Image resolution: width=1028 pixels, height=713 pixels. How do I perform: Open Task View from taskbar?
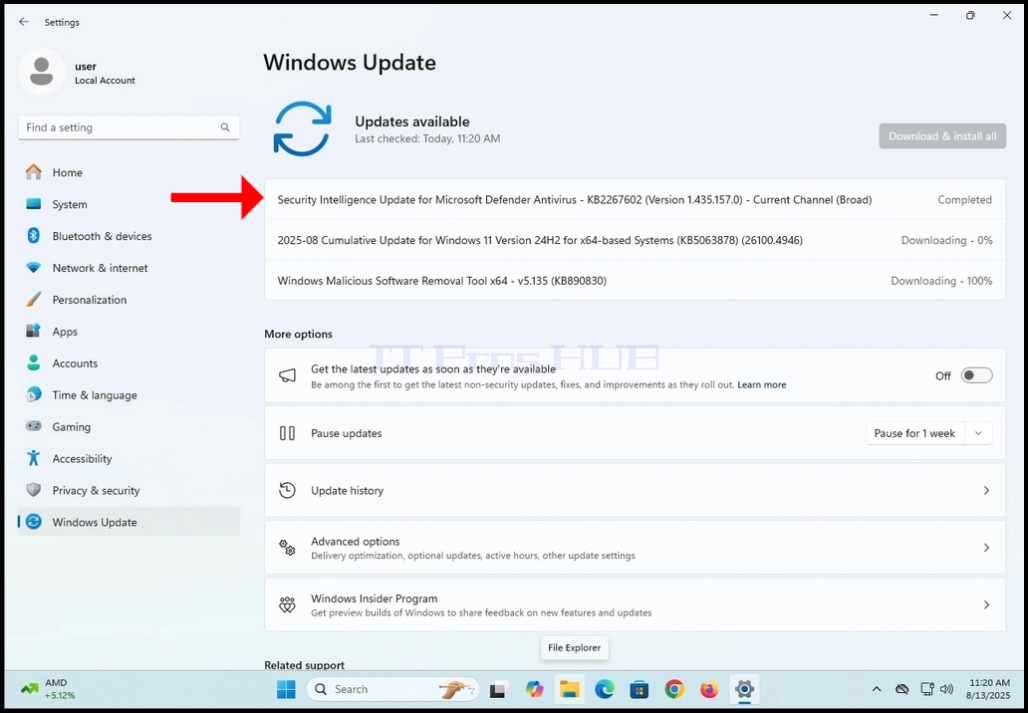(498, 689)
